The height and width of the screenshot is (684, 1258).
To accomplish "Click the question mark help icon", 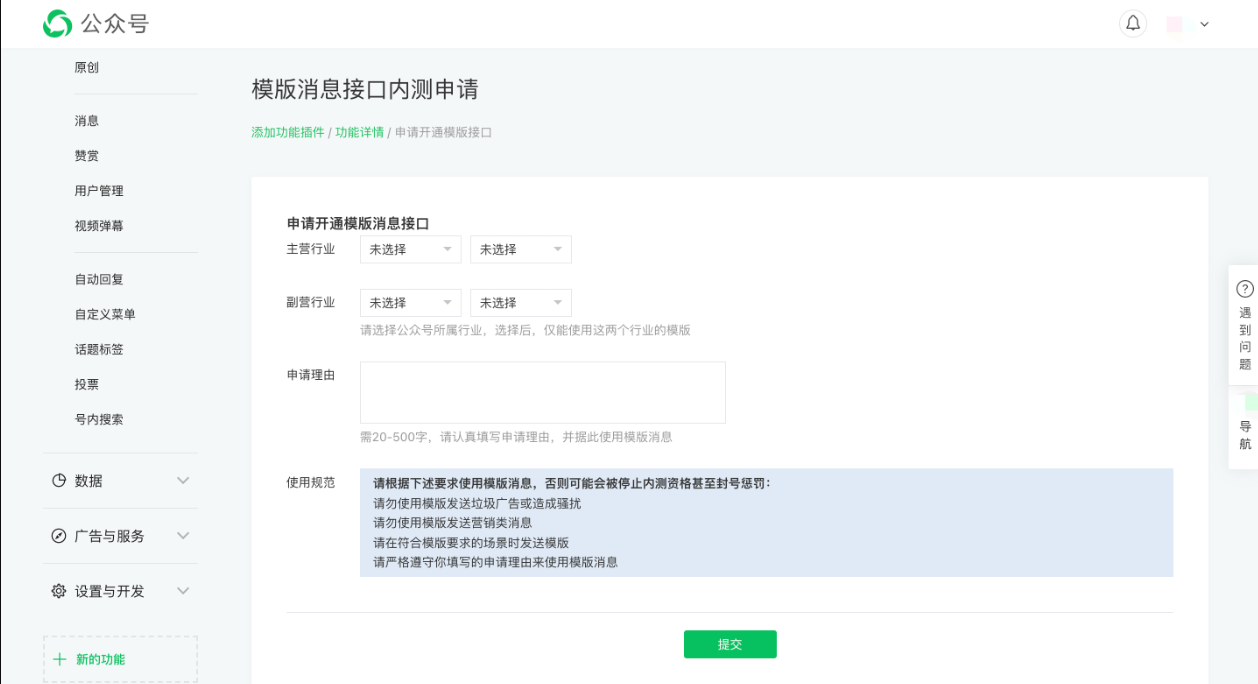I will [1245, 289].
